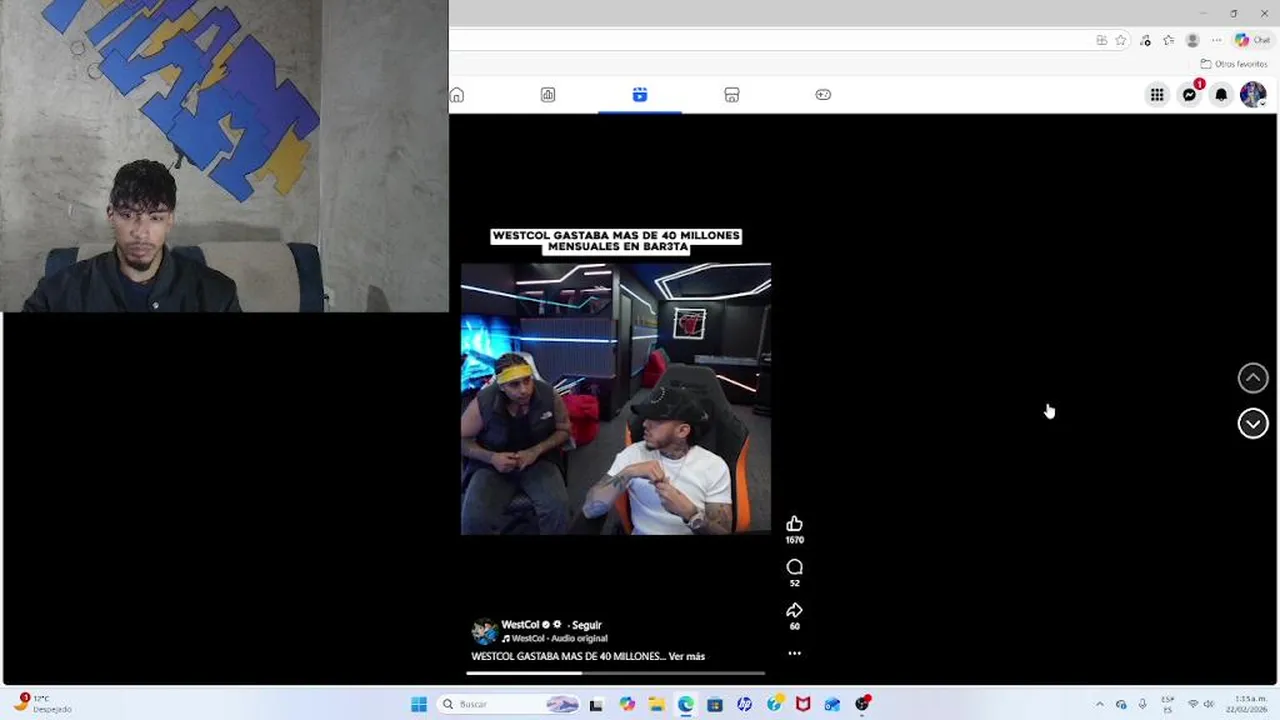
Task: Select the Reels video tab
Action: tap(640, 95)
